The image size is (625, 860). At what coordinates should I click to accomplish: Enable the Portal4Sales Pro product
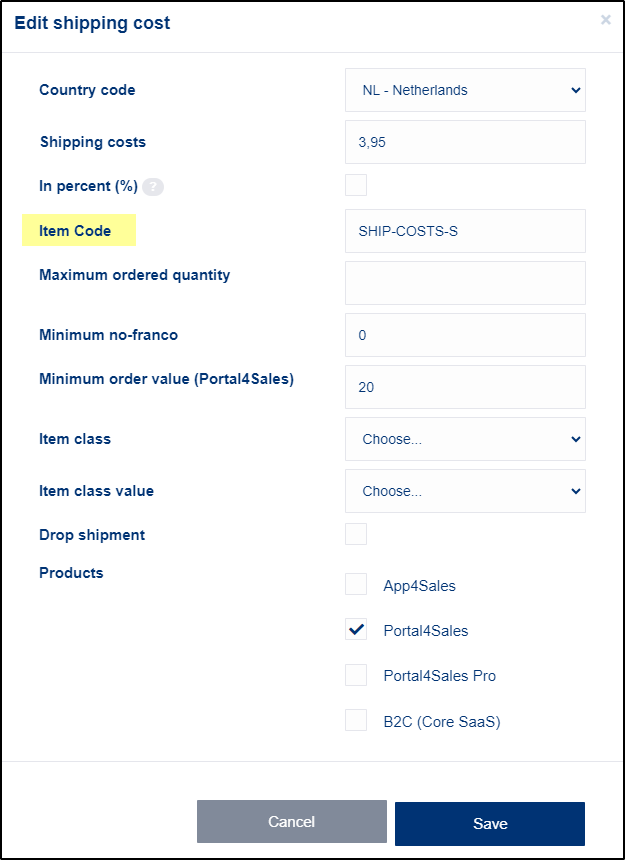point(356,674)
